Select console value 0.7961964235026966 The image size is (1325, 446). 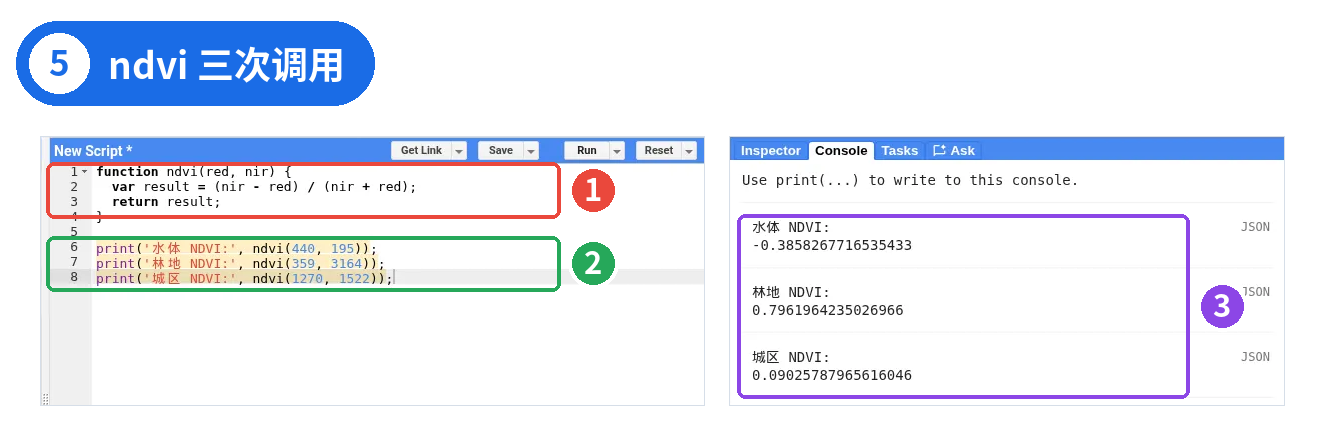(828, 310)
